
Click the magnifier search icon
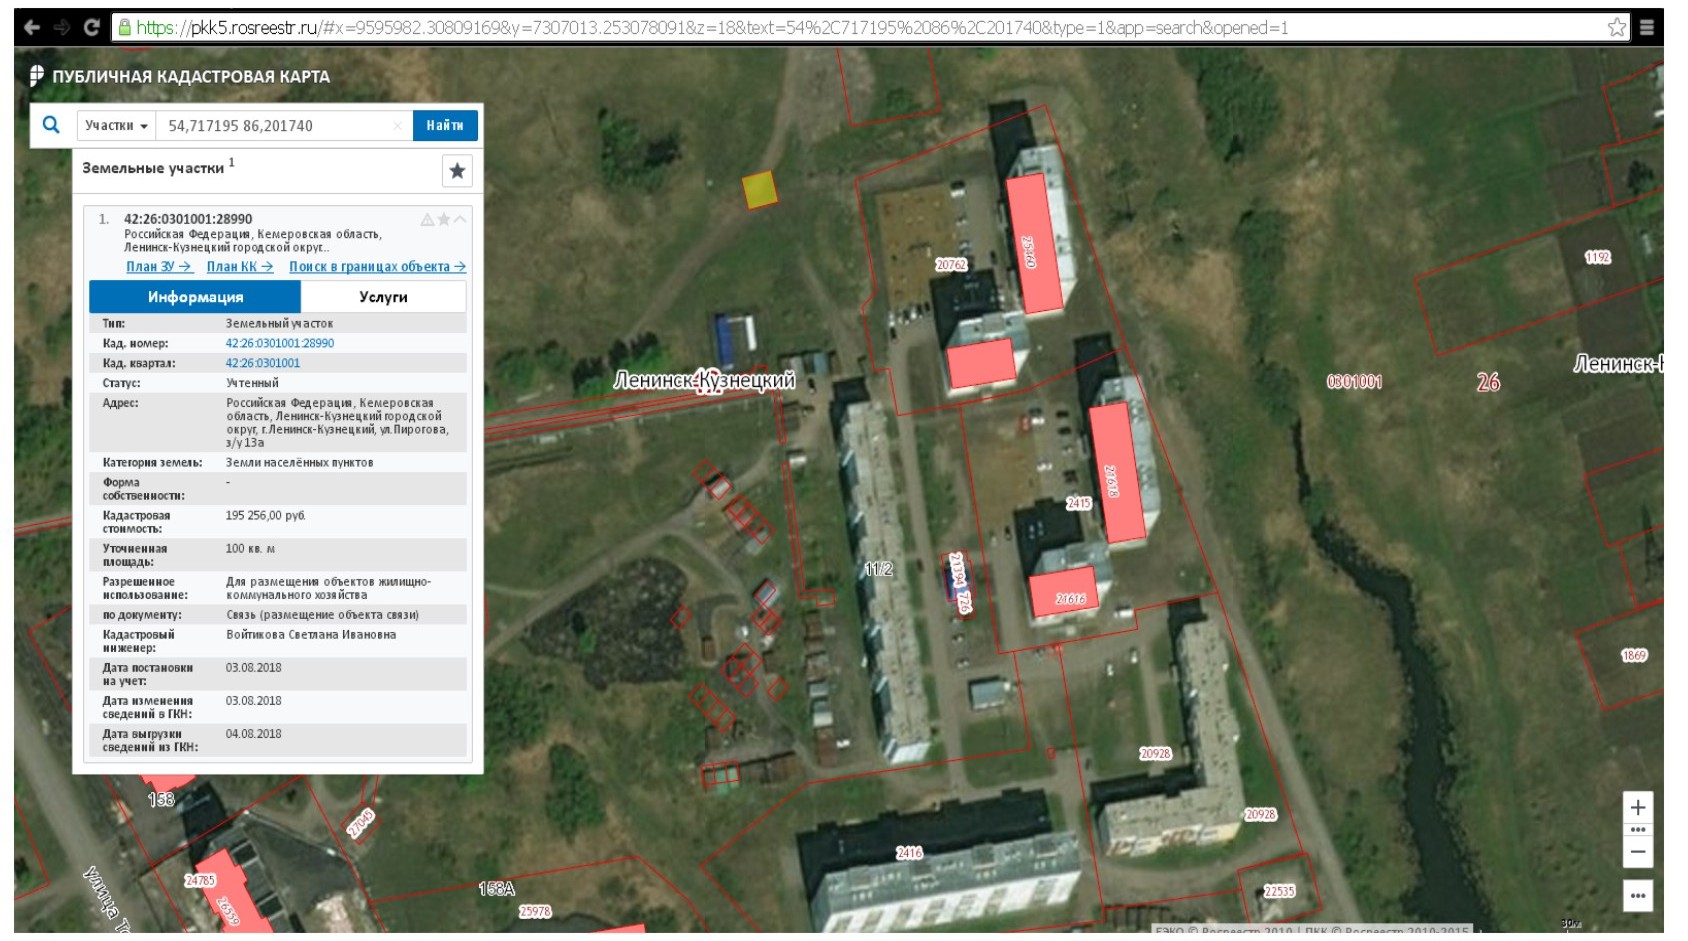[51, 125]
